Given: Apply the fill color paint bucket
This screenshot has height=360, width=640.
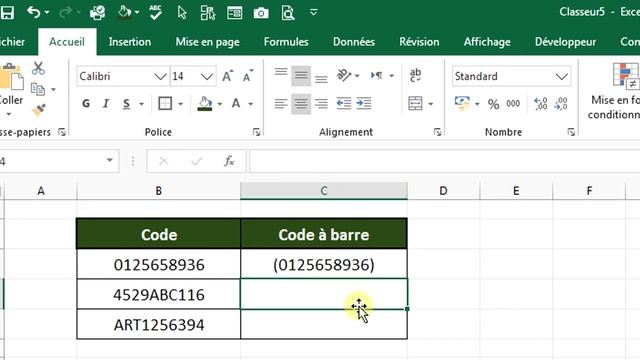Looking at the screenshot, I should click(x=205, y=104).
